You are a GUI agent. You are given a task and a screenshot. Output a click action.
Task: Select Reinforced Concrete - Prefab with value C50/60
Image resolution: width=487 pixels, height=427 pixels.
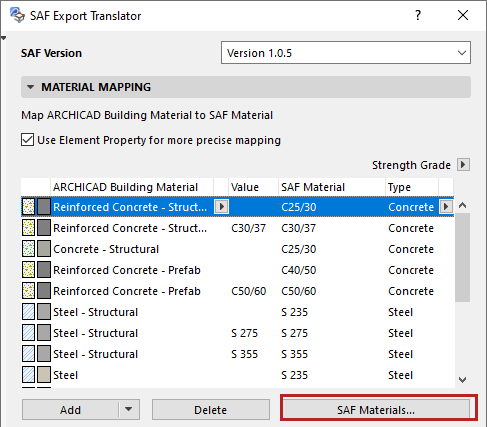pyautogui.click(x=127, y=291)
